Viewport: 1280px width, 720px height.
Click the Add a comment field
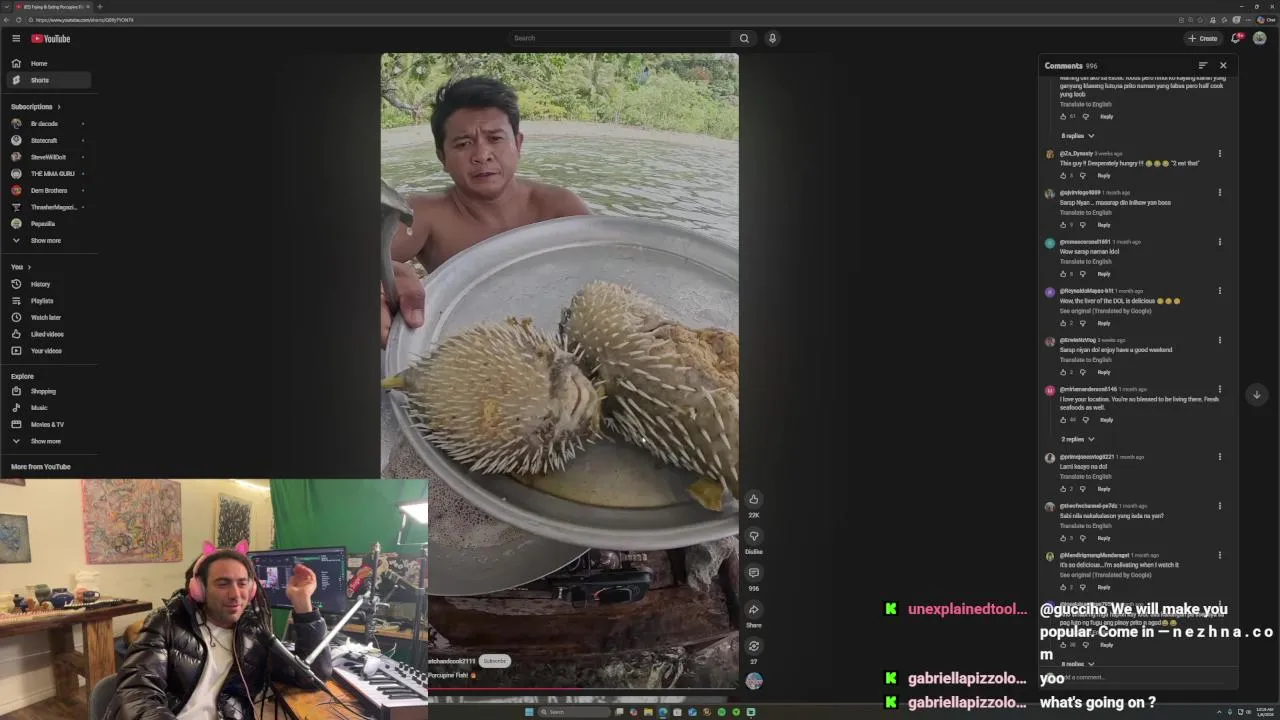(1139, 677)
